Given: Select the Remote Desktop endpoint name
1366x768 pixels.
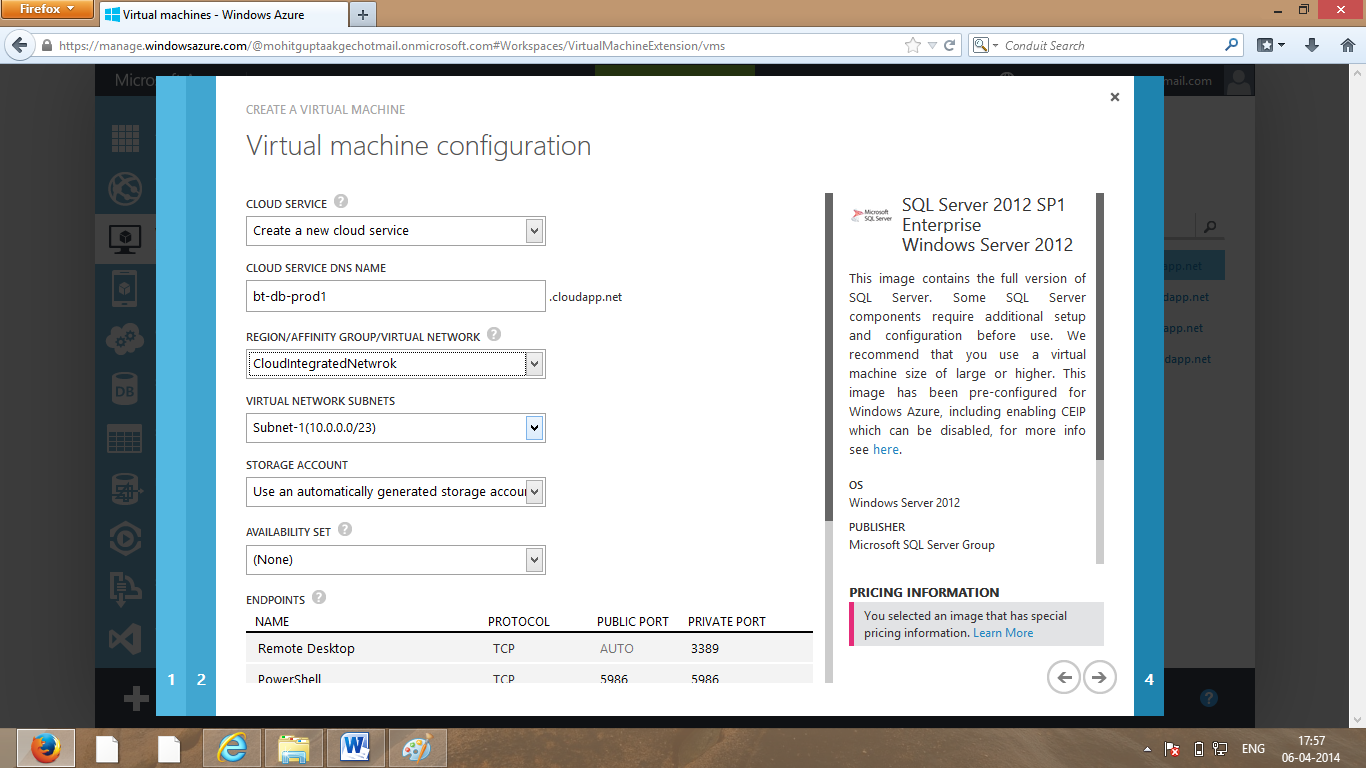Looking at the screenshot, I should click(306, 649).
